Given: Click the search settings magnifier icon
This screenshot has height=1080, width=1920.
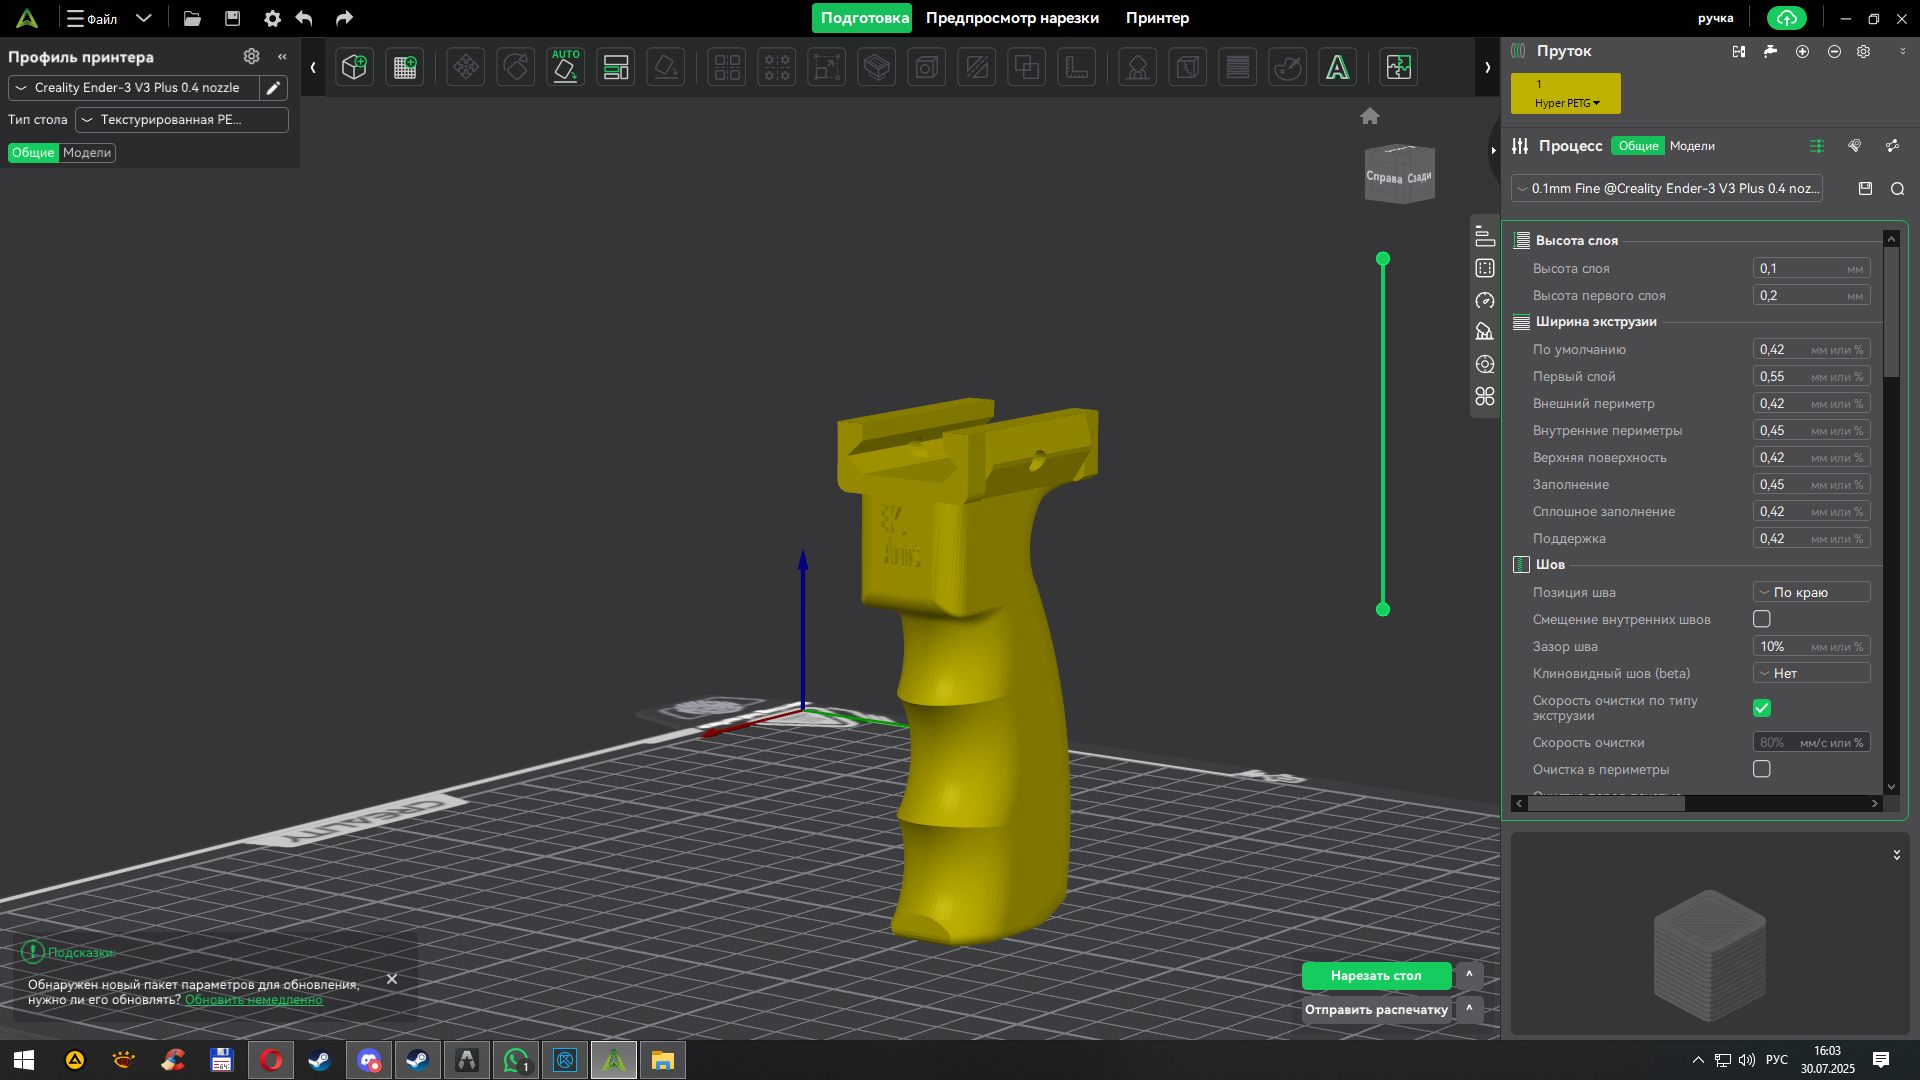Looking at the screenshot, I should click(1897, 189).
